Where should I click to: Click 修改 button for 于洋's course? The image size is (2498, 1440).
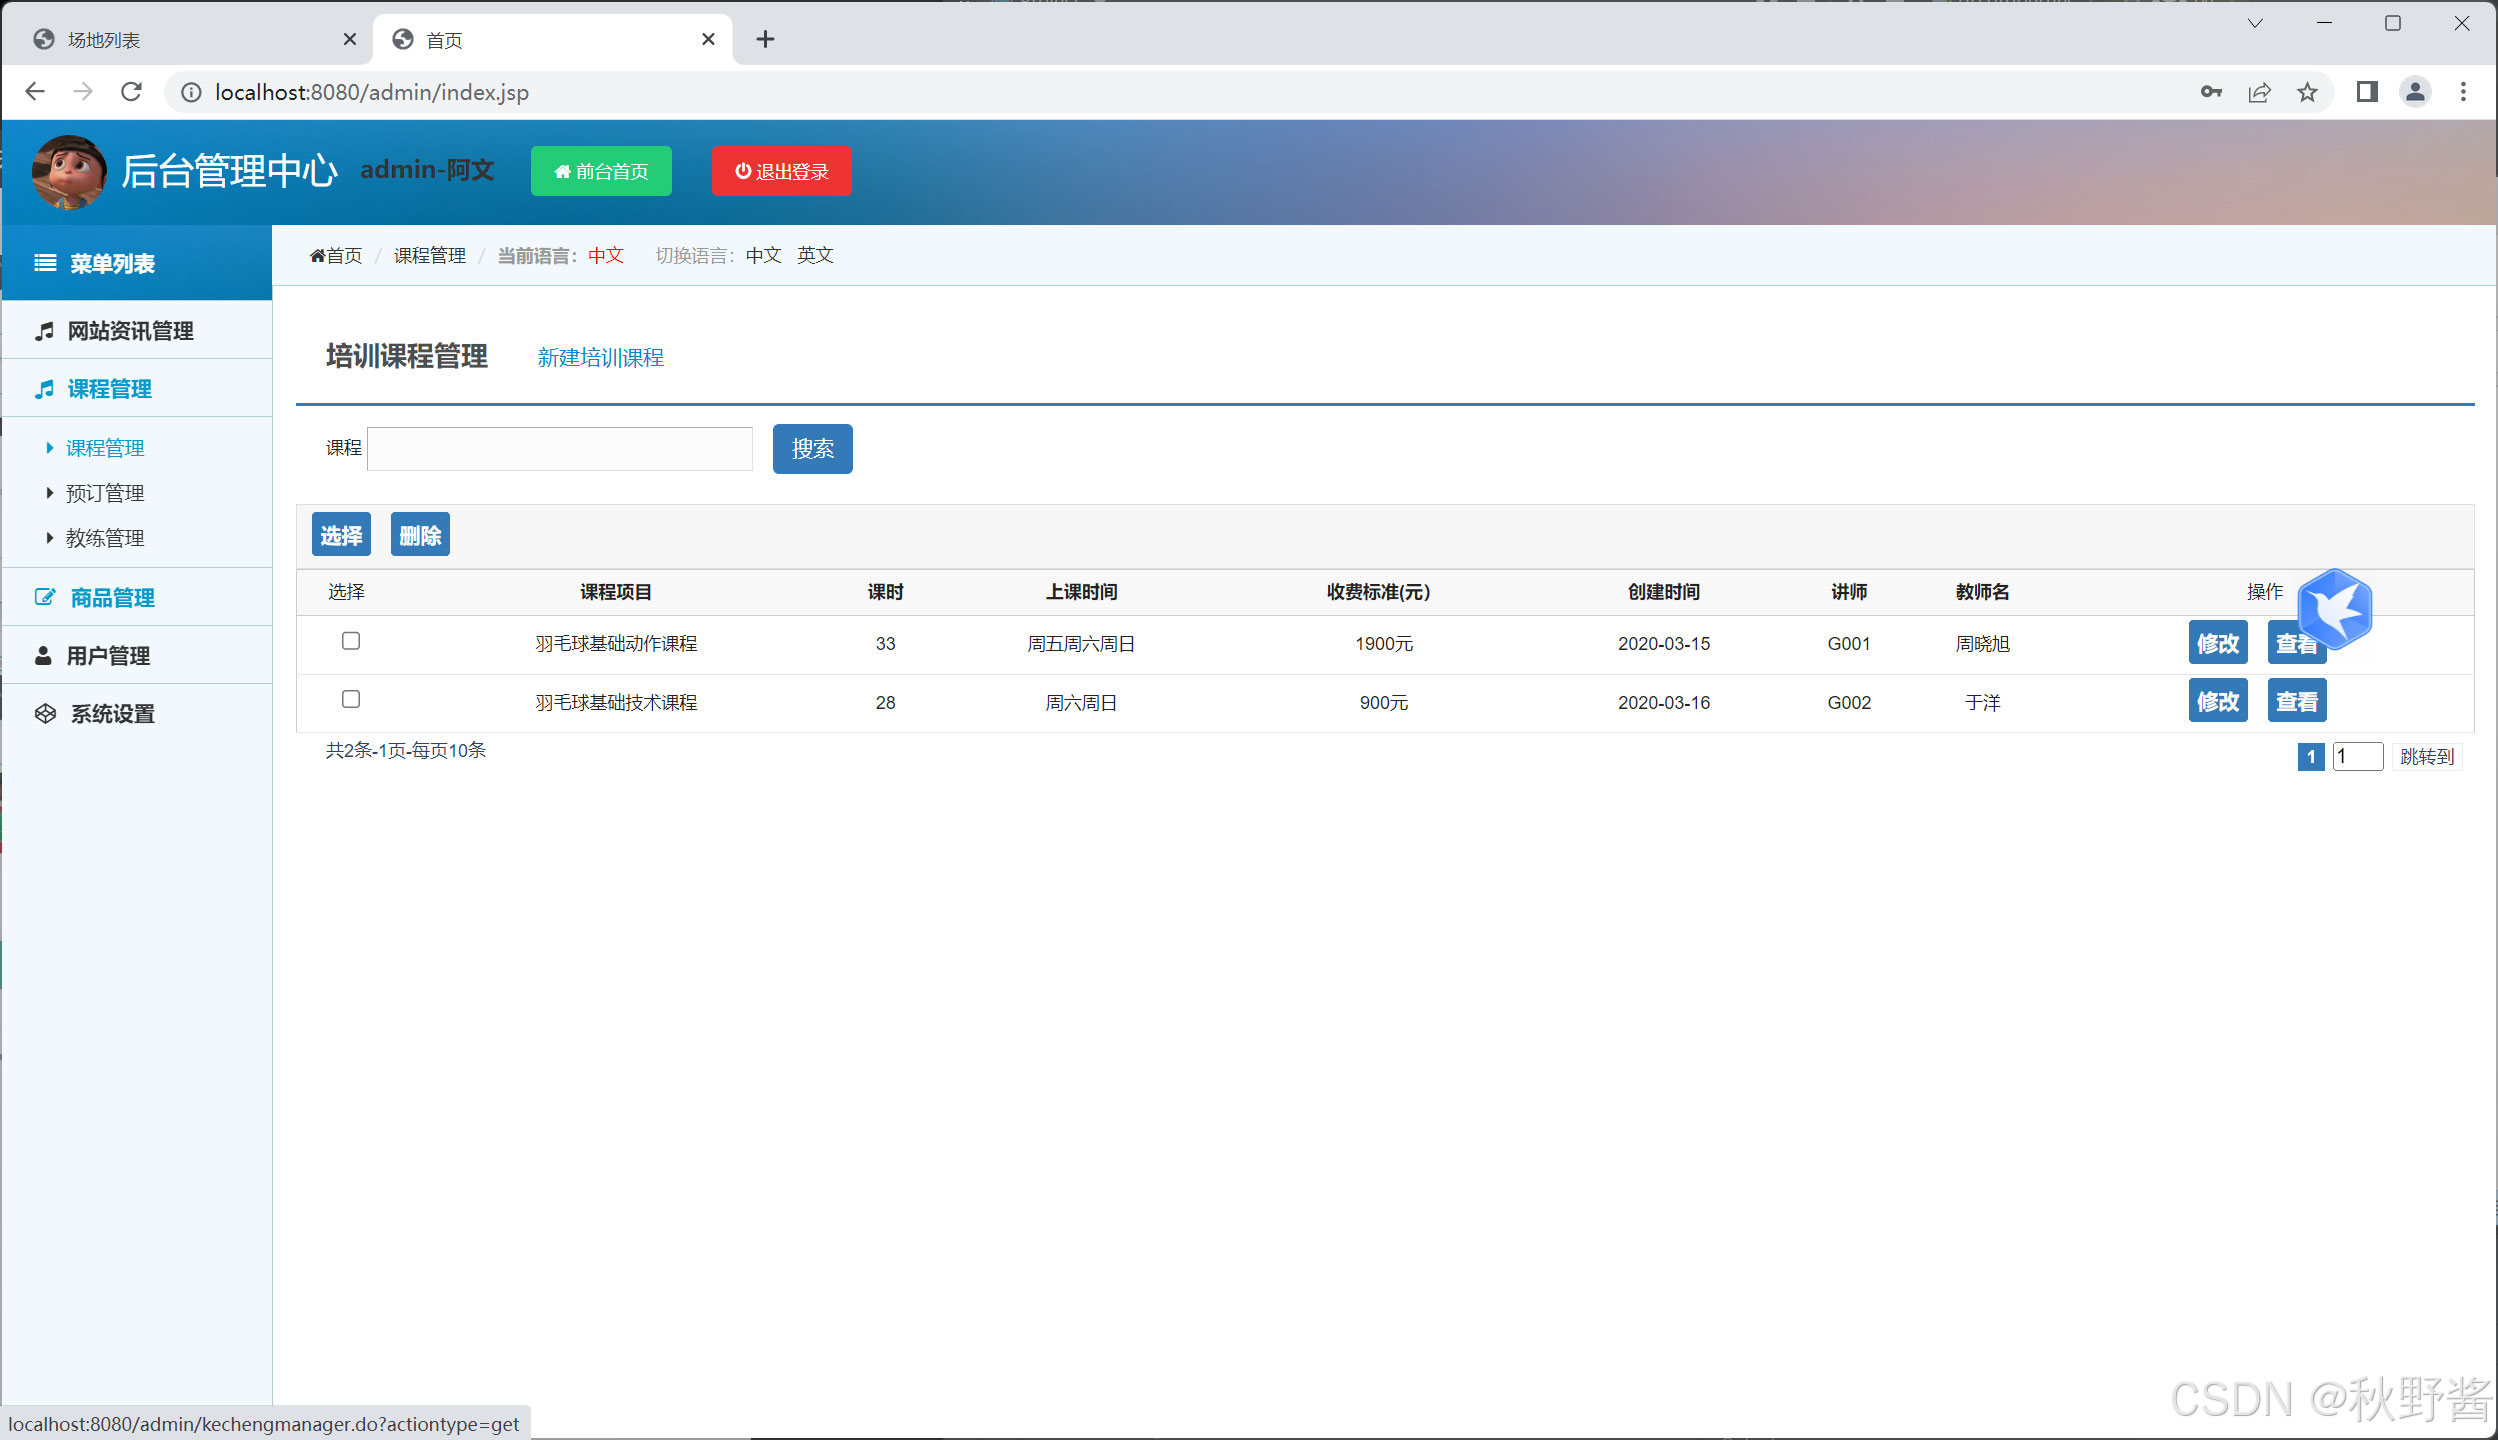point(2217,702)
